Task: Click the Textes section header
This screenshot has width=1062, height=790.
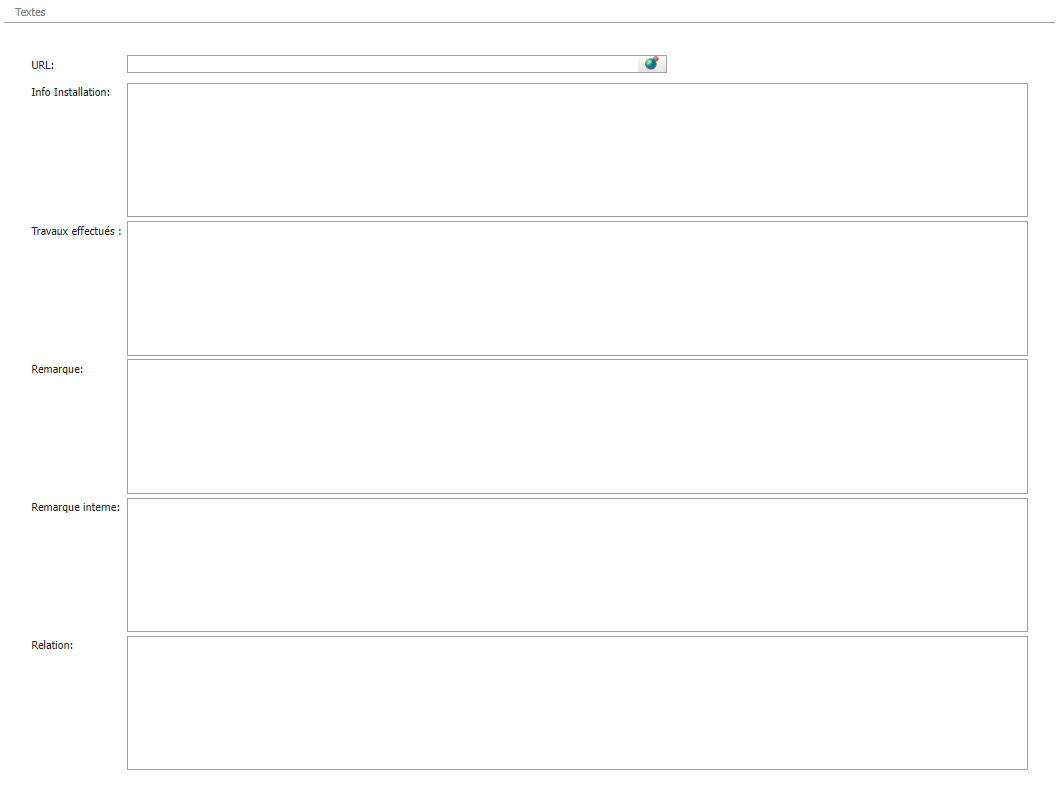Action: [x=30, y=12]
